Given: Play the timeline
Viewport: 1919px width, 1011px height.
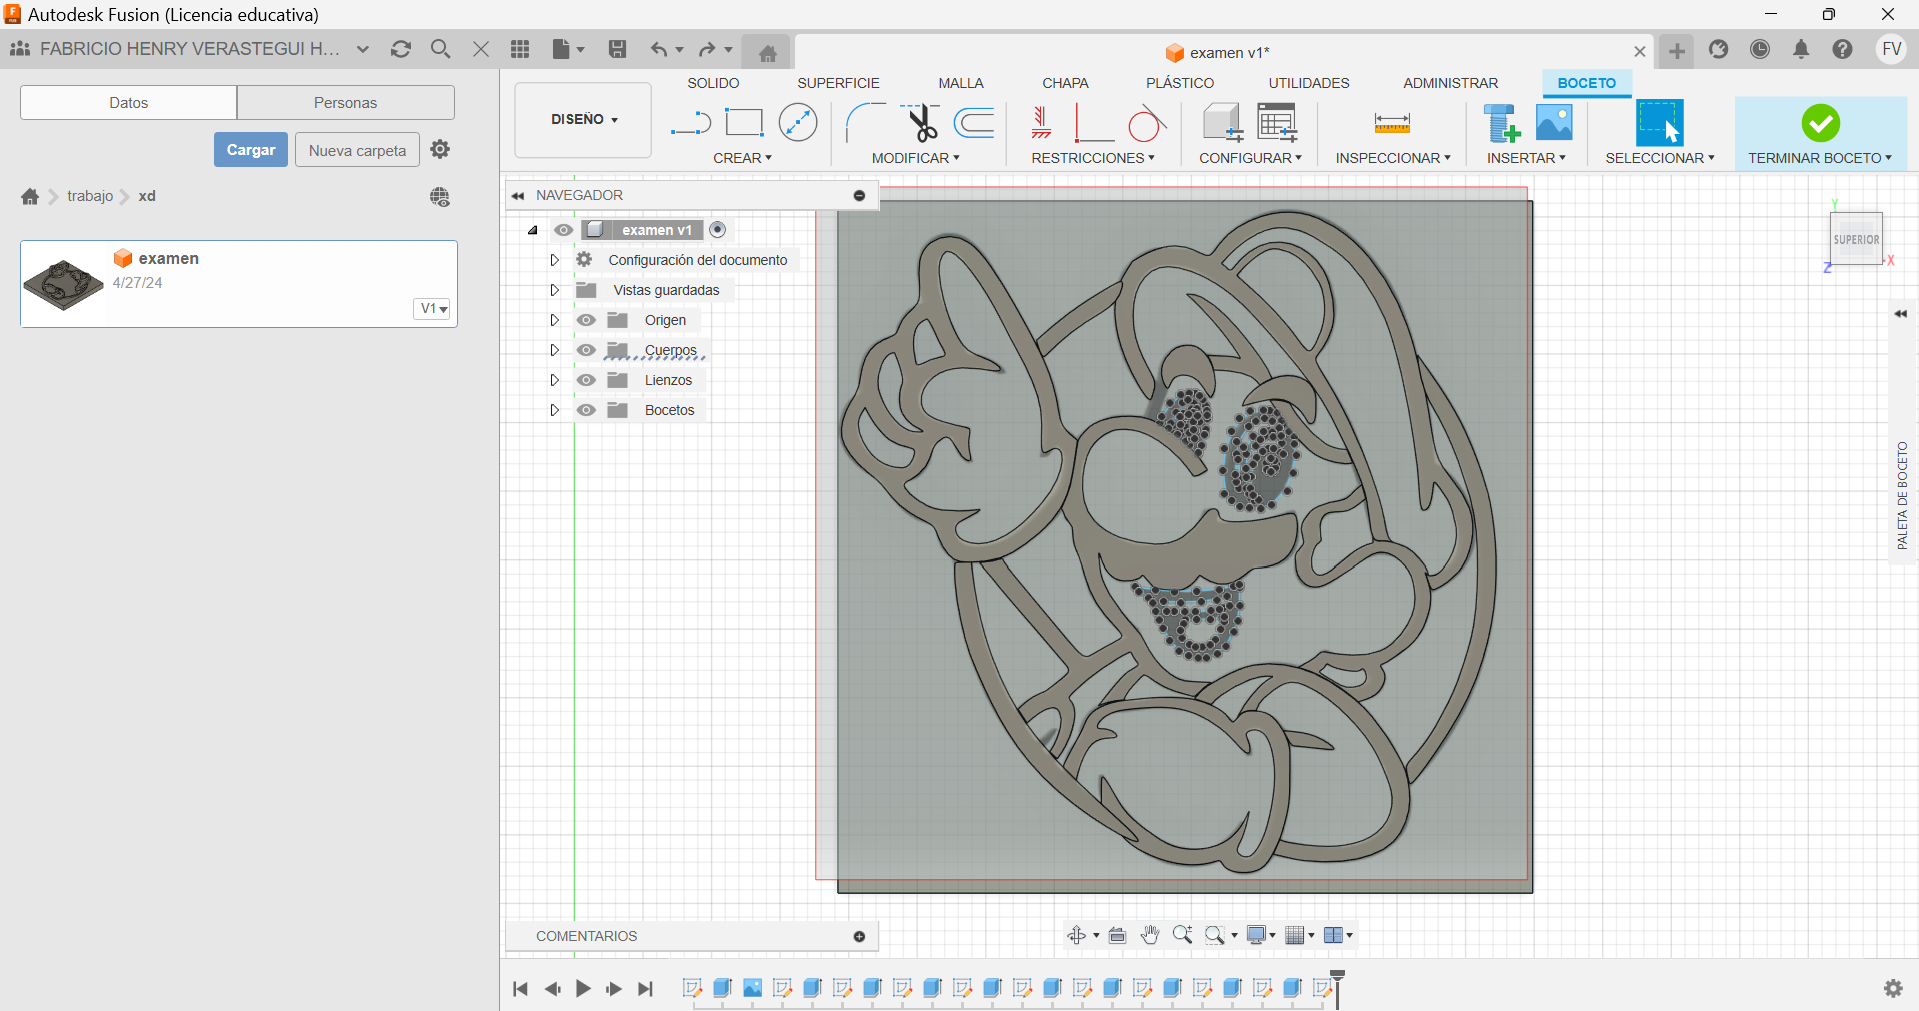Looking at the screenshot, I should point(583,988).
